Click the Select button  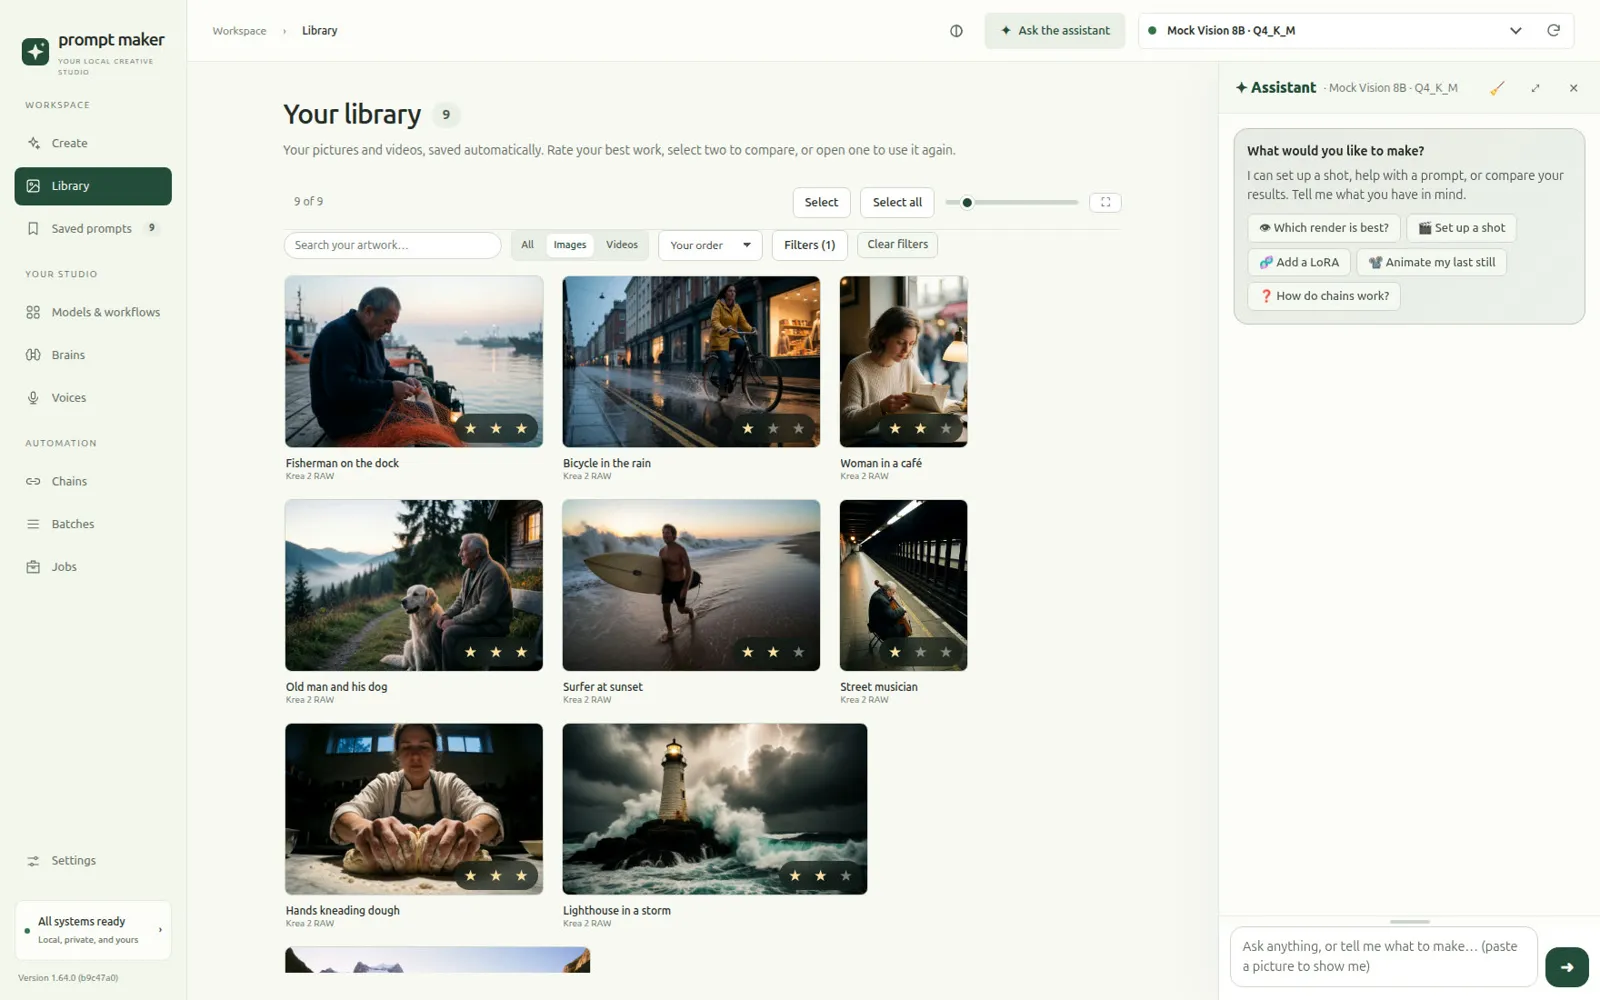pos(821,202)
